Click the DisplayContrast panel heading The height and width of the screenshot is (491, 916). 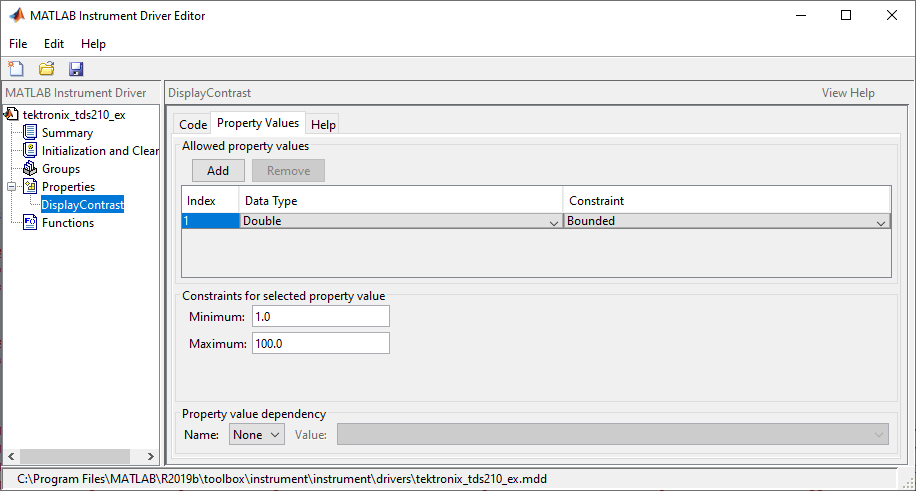click(x=209, y=93)
